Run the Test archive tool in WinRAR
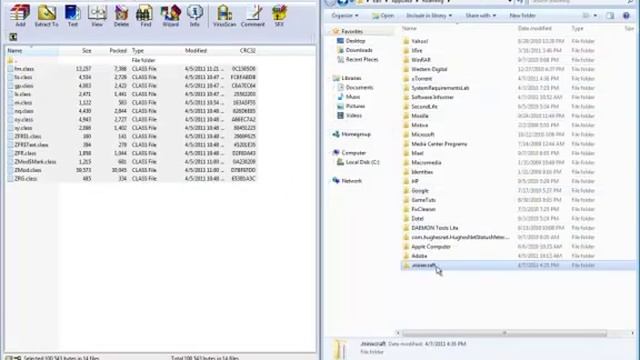This screenshot has height=360, width=640. (x=73, y=16)
